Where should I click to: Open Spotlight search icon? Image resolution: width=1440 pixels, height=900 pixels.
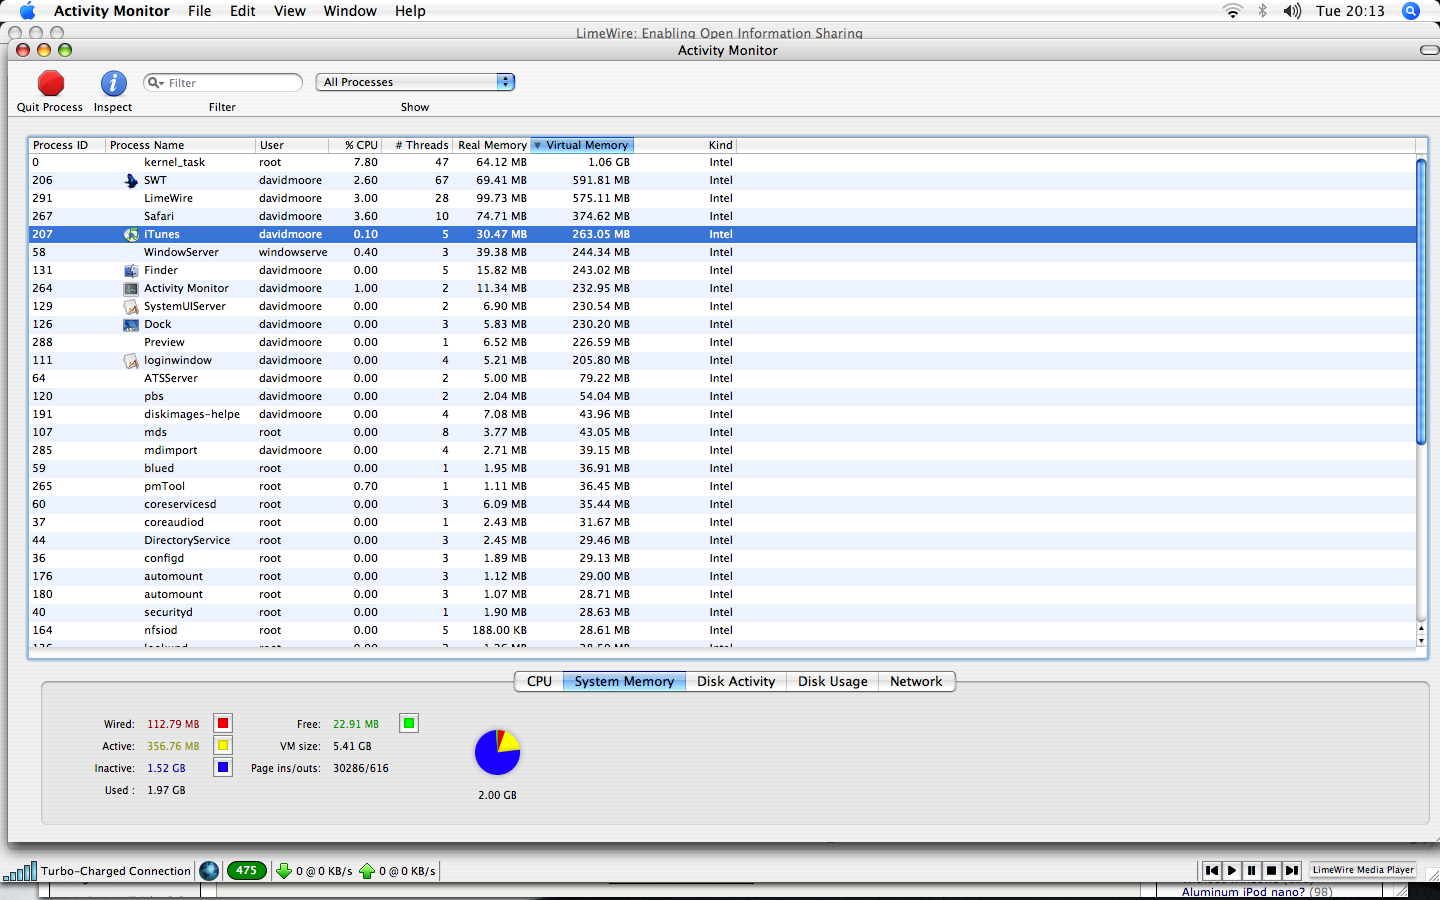click(1411, 11)
